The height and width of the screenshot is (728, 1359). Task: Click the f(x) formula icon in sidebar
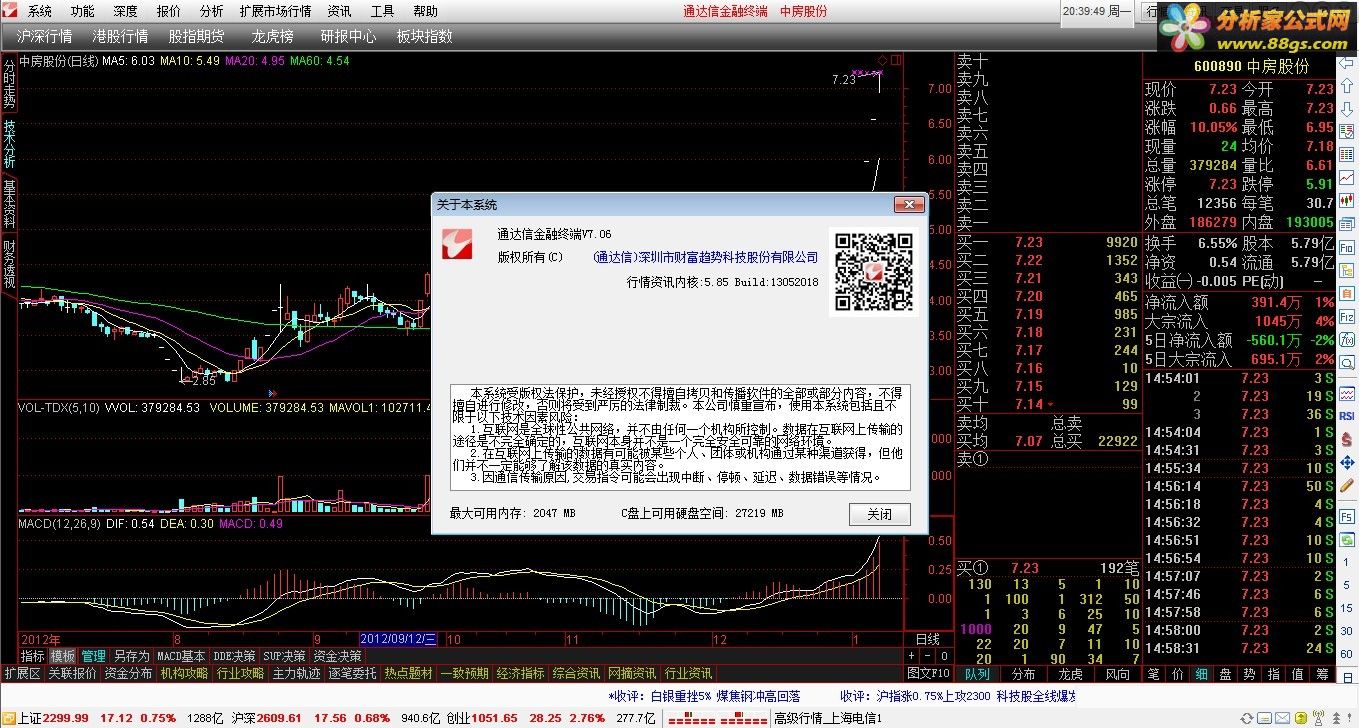[1346, 341]
